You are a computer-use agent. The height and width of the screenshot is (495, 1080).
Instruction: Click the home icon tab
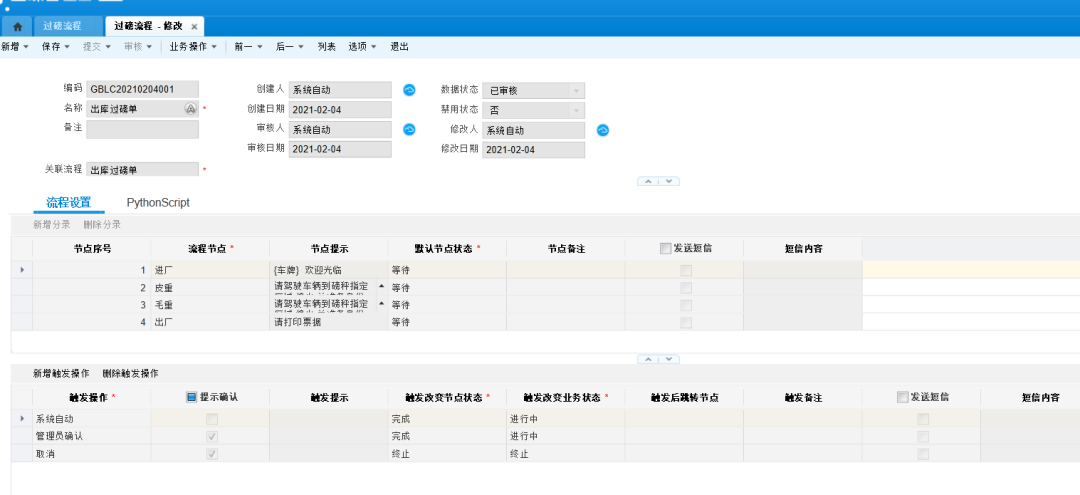tap(17, 26)
